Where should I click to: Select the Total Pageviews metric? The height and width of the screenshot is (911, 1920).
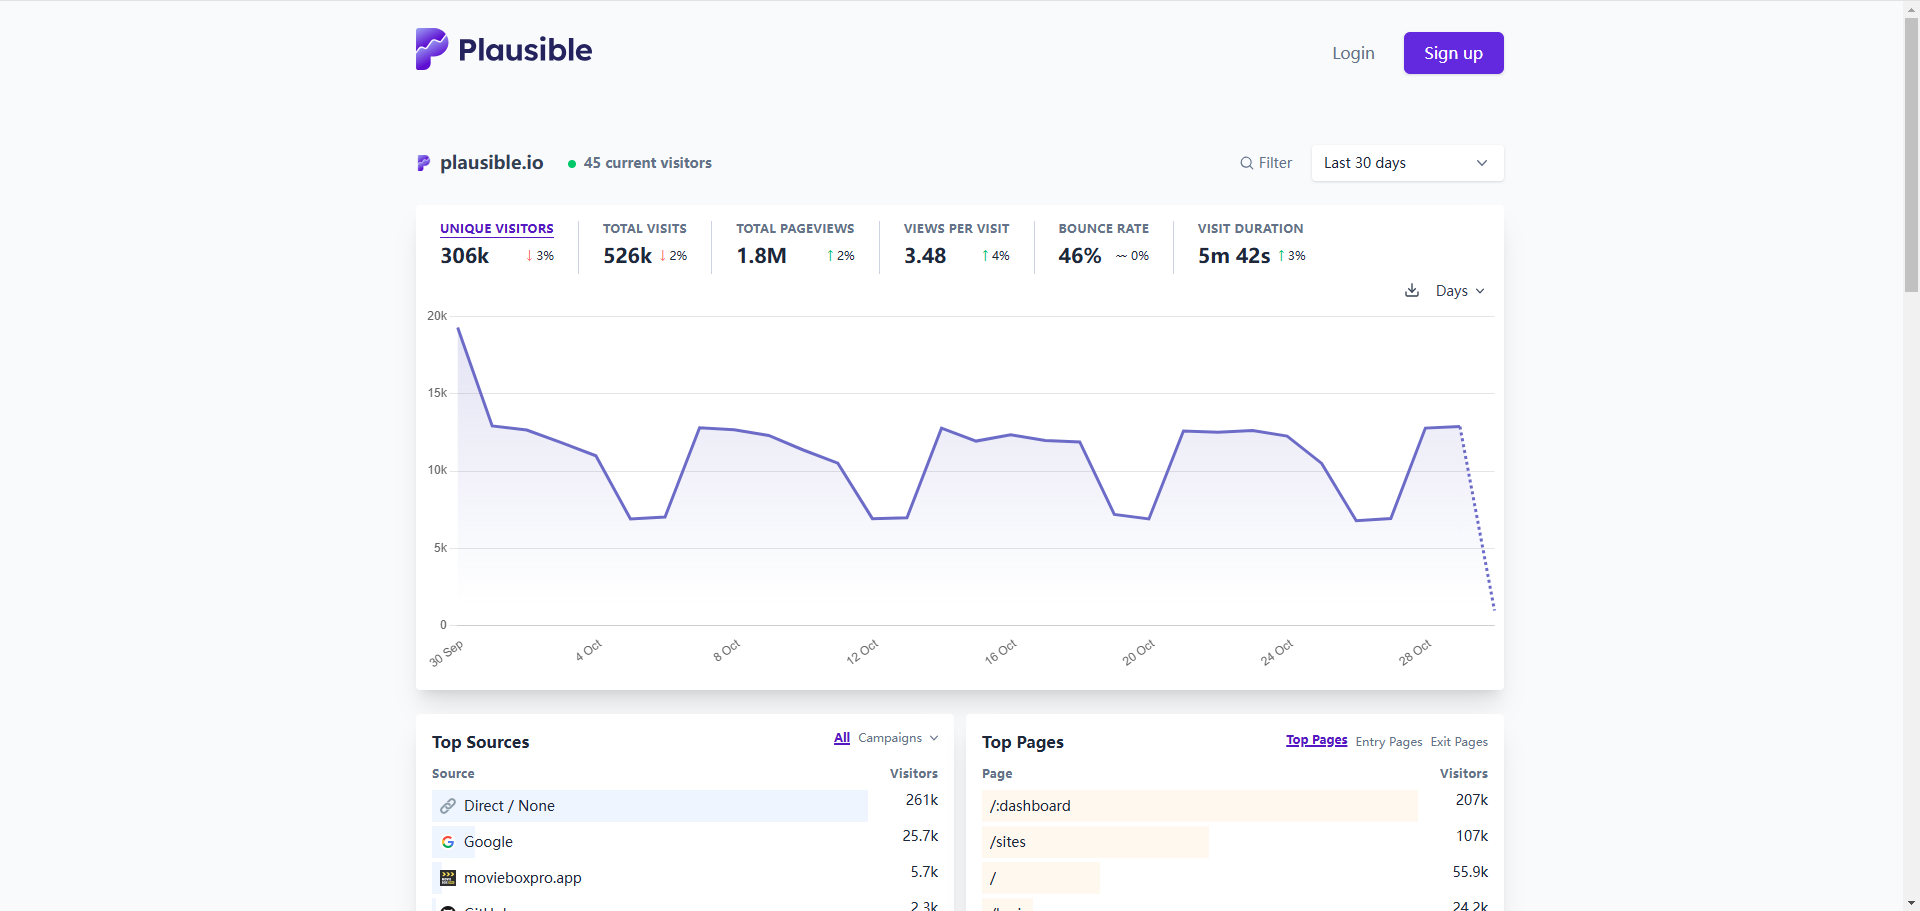tap(795, 244)
